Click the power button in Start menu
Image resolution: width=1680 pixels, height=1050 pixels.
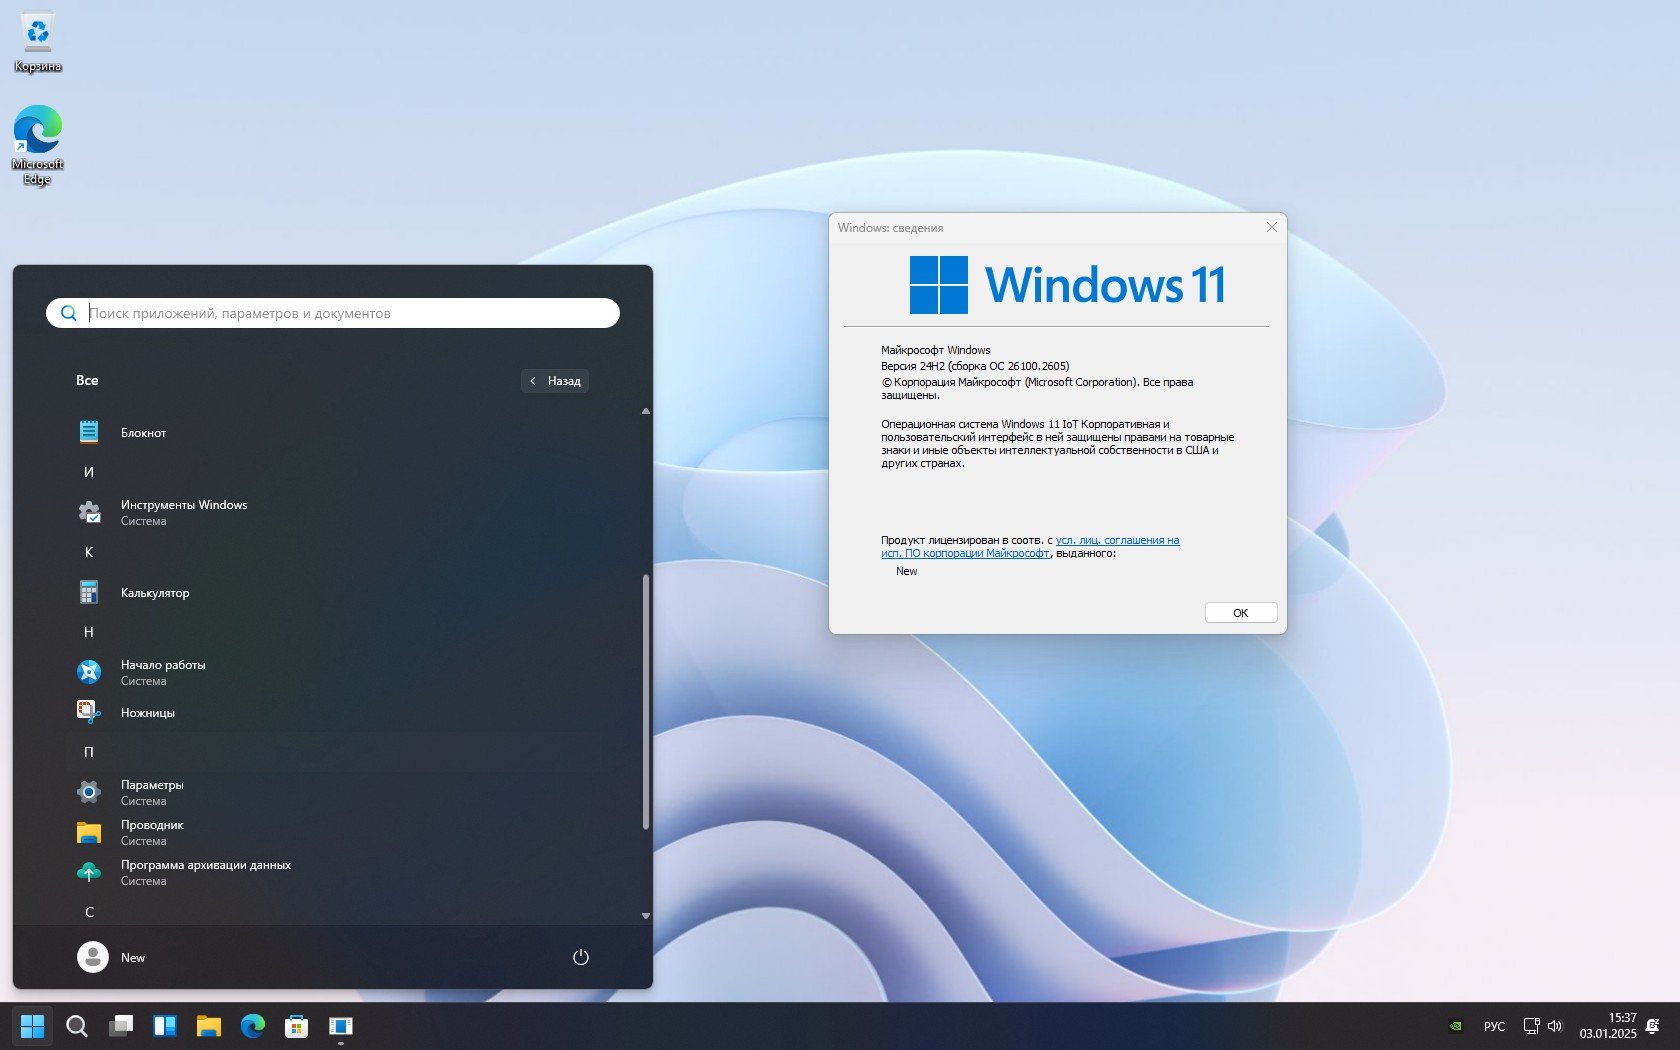point(580,957)
